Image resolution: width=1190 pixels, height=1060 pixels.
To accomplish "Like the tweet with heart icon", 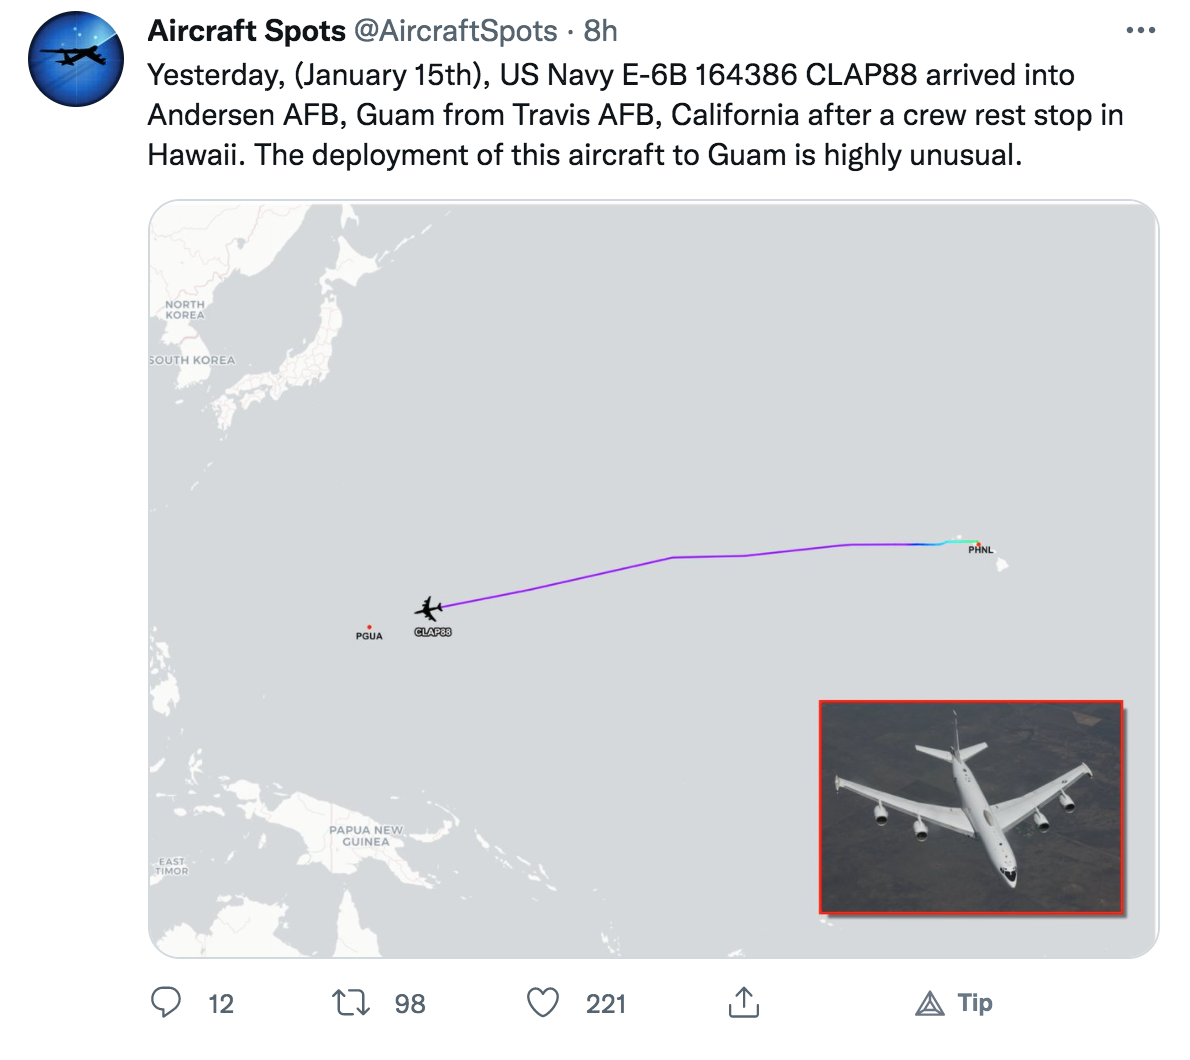I will coord(543,1002).
